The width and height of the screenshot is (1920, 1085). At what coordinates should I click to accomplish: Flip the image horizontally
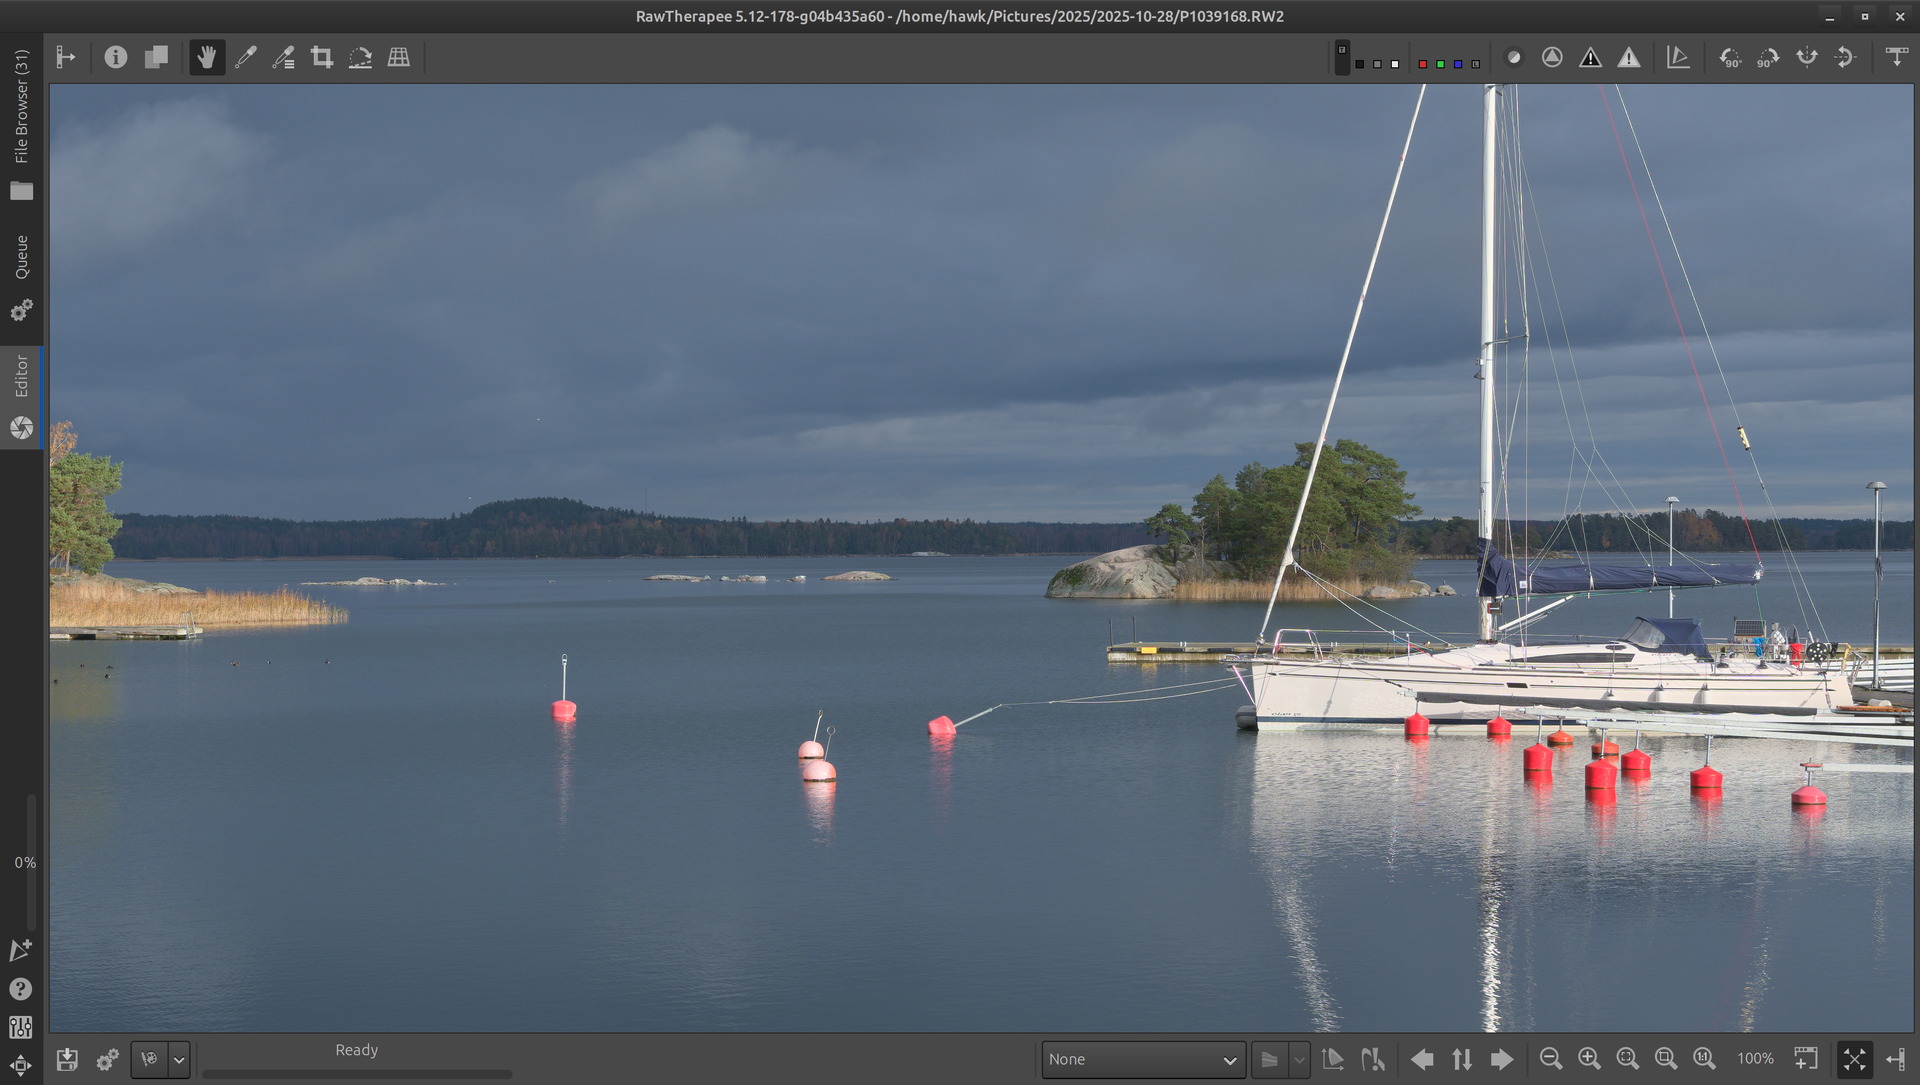[x=1806, y=58]
